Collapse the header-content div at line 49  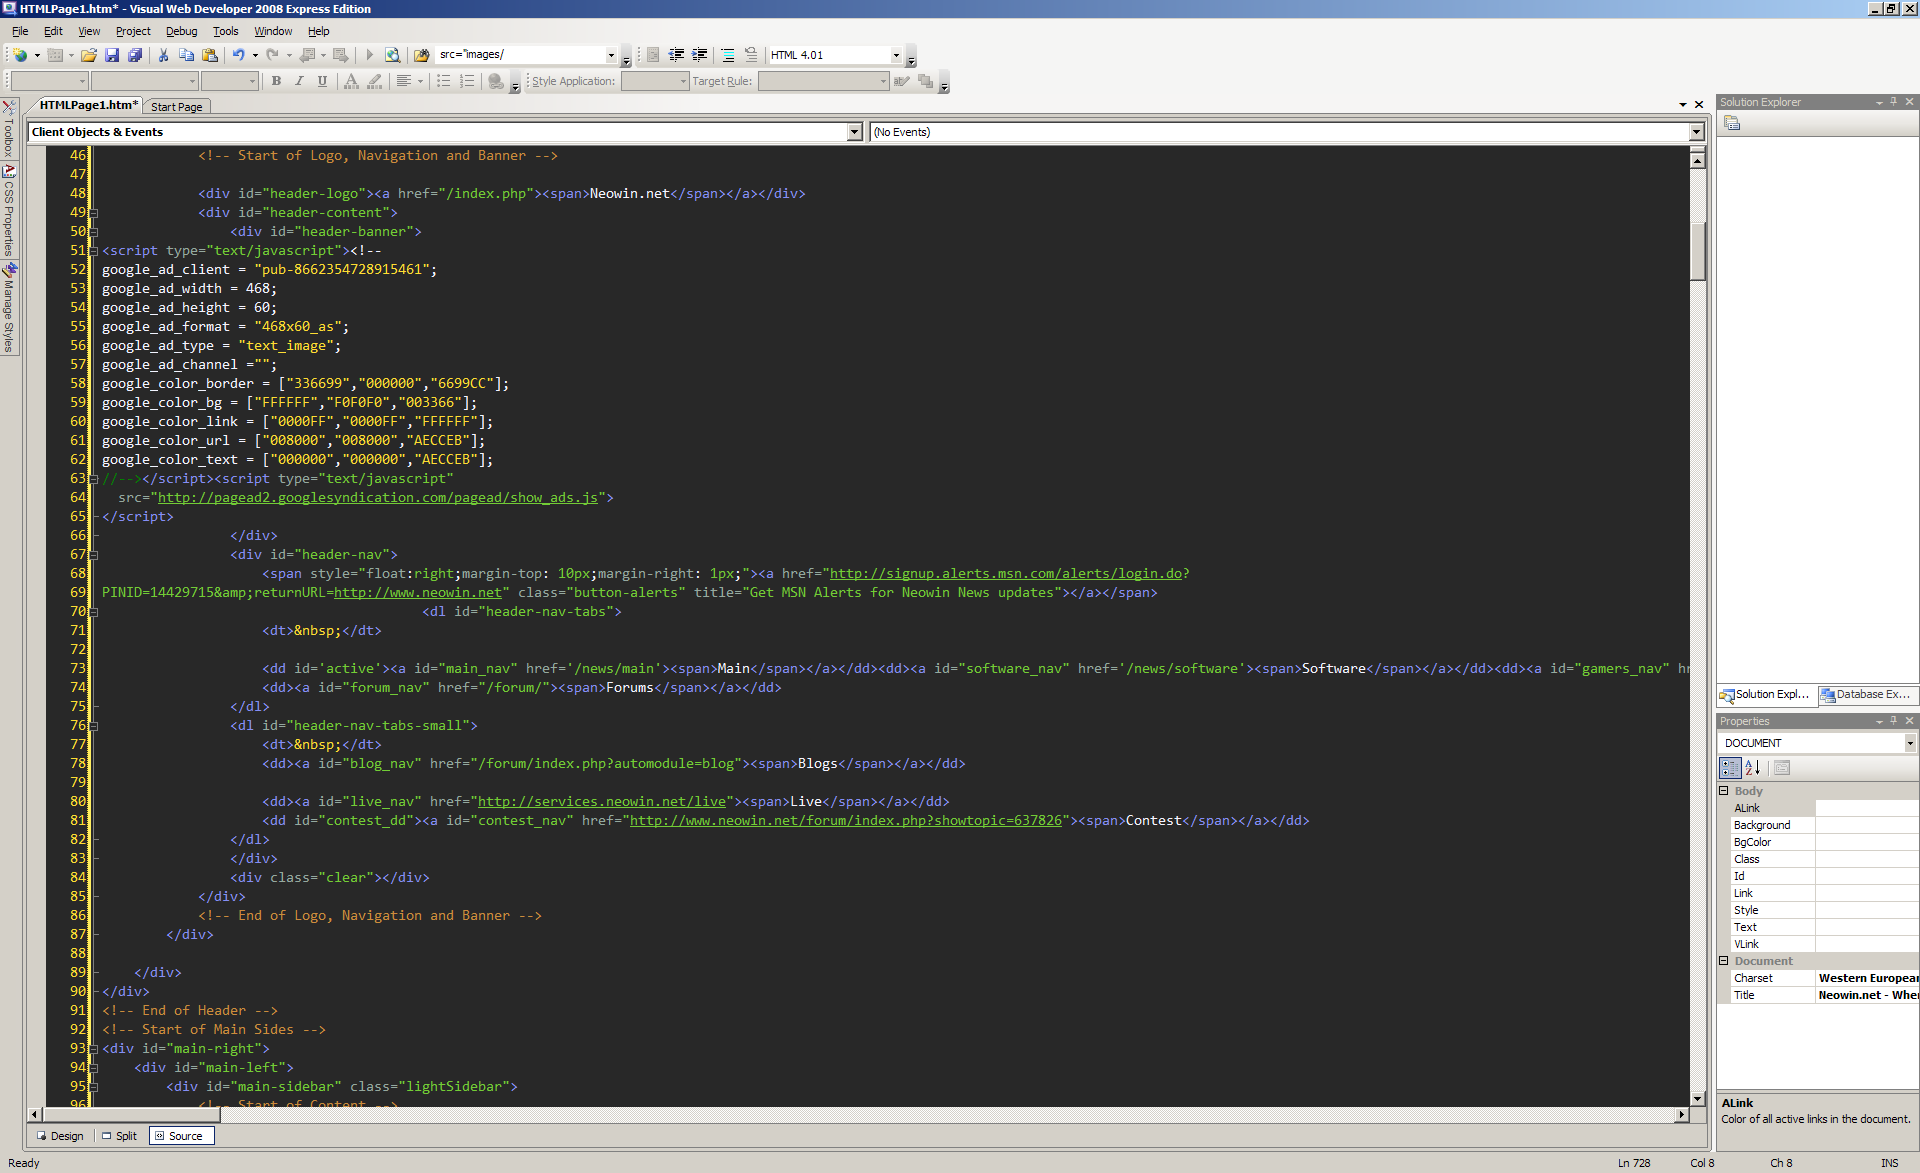(x=94, y=213)
